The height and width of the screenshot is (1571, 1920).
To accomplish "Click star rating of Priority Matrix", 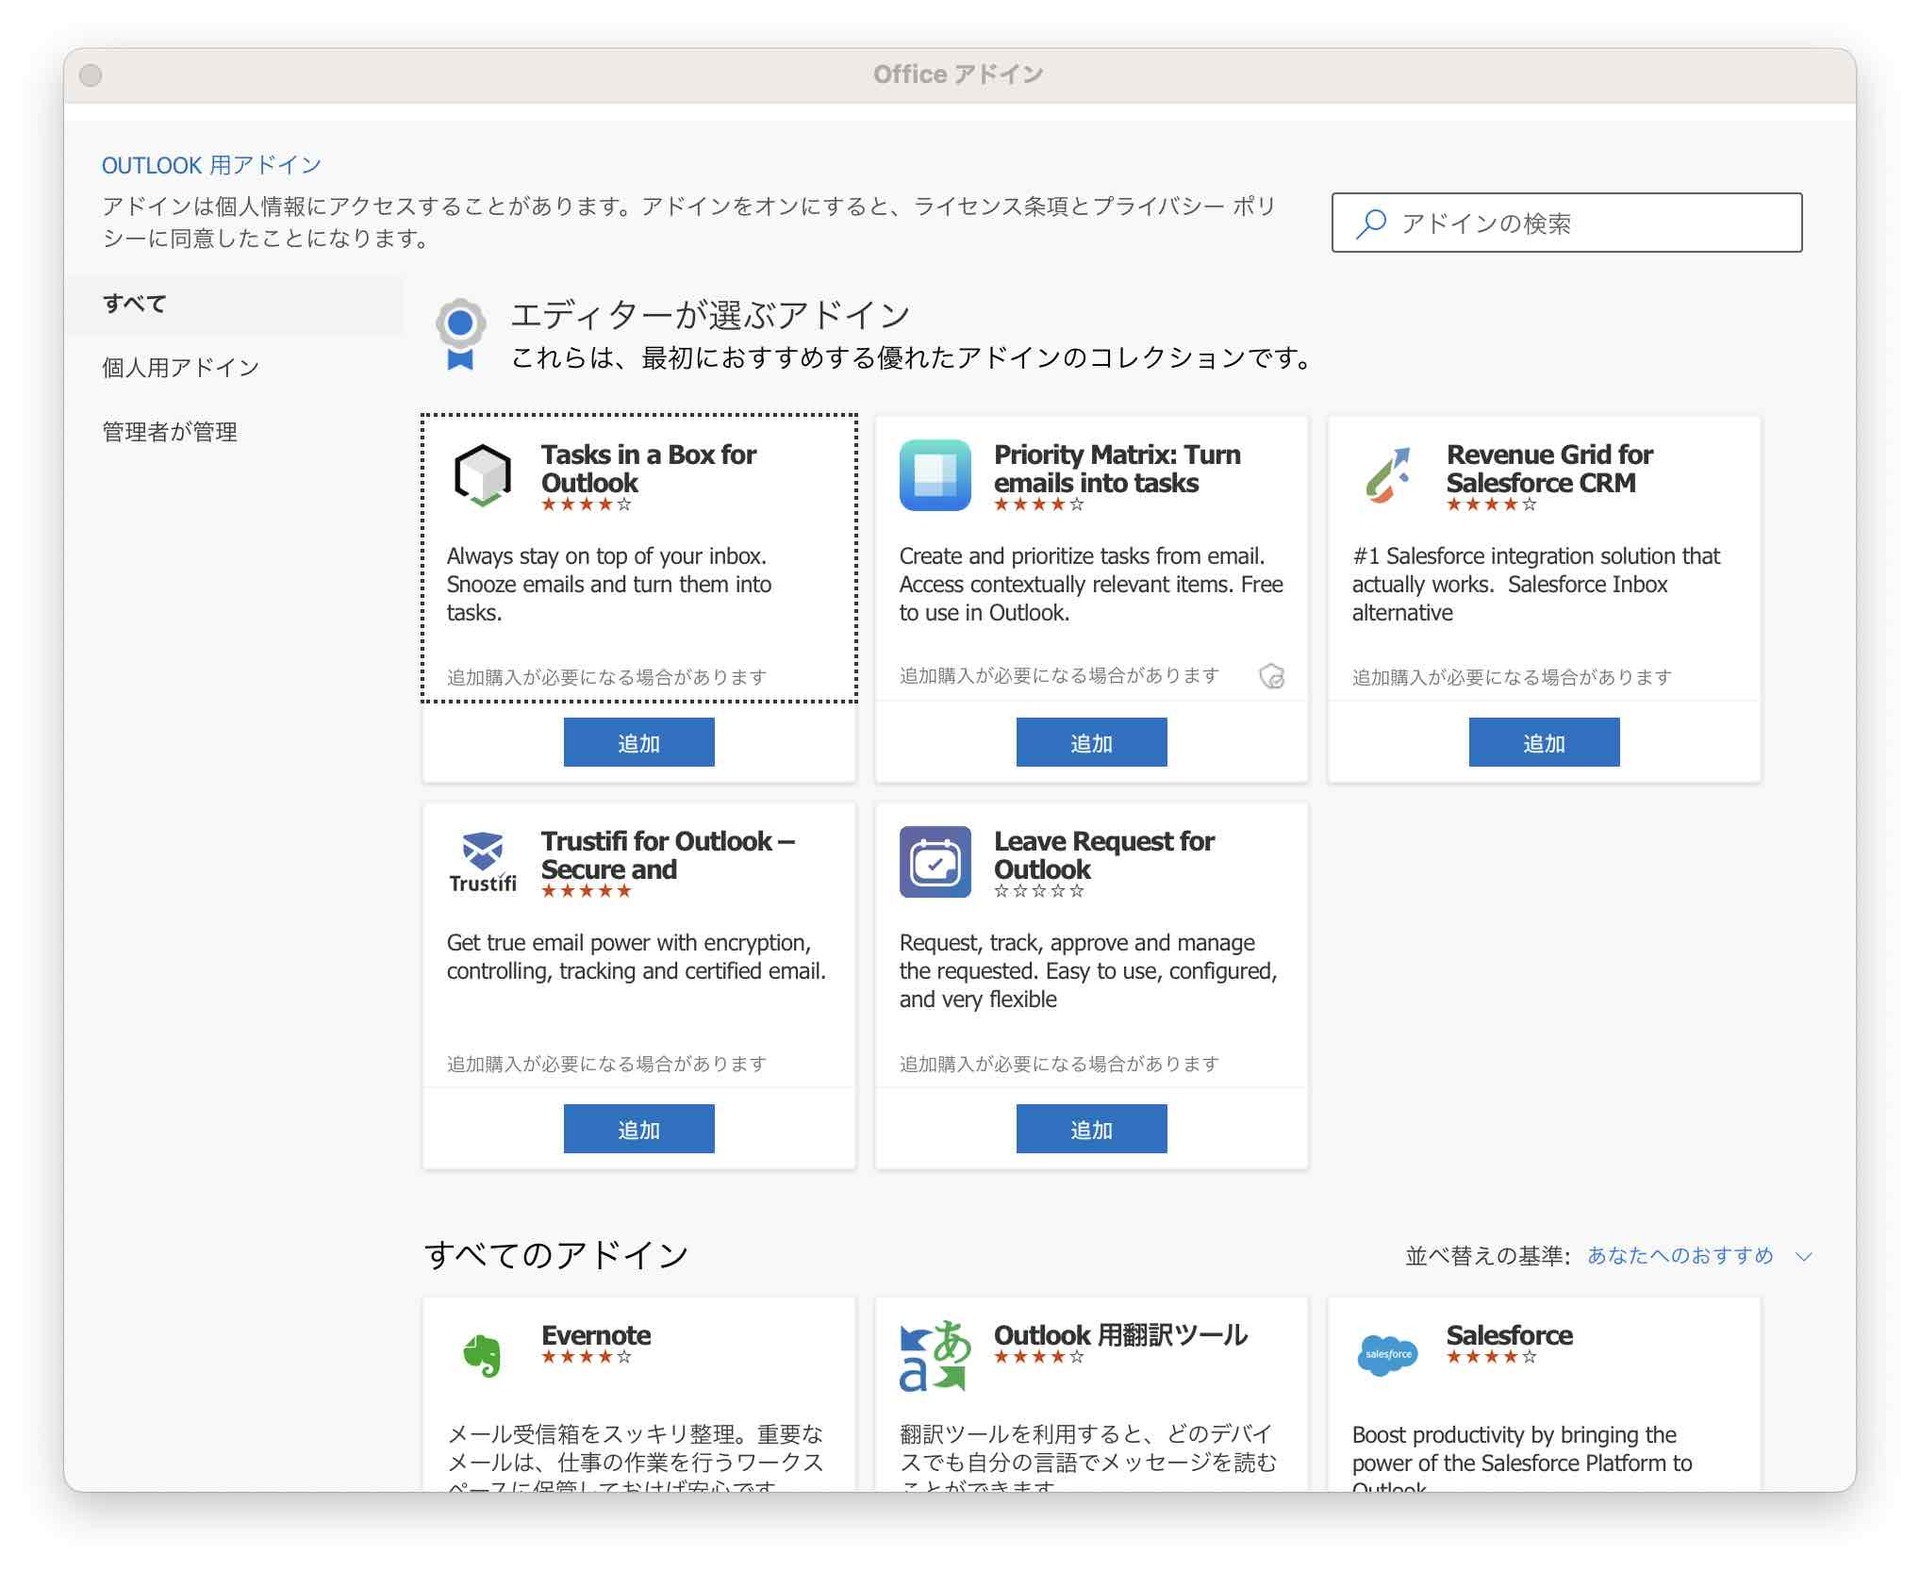I will [1039, 504].
